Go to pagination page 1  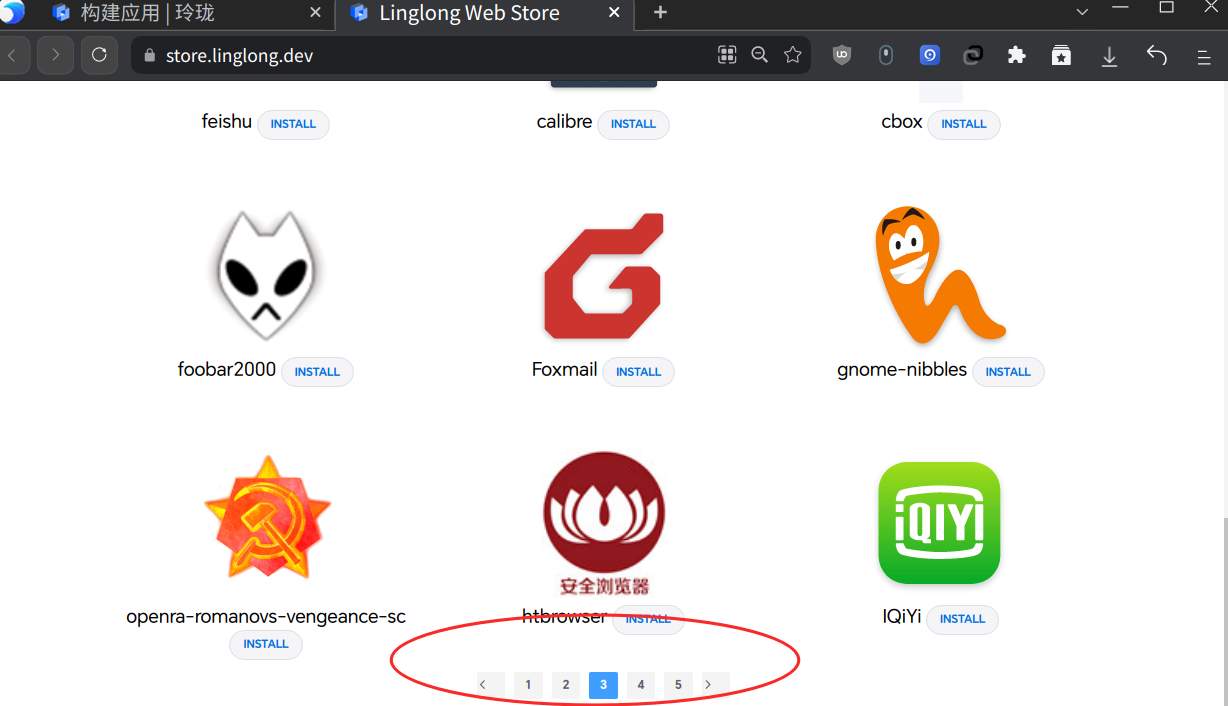[x=528, y=685]
